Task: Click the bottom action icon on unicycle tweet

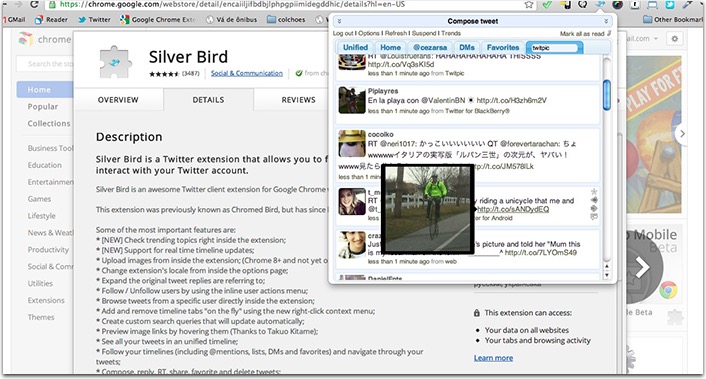Action: click(594, 217)
